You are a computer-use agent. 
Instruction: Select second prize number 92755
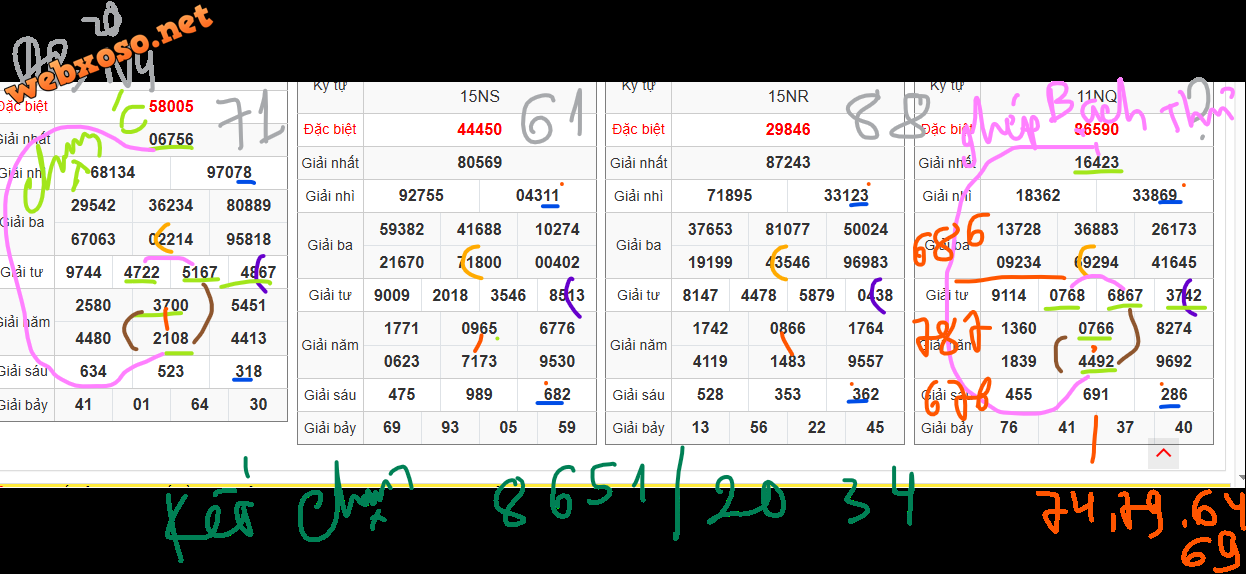pos(421,196)
